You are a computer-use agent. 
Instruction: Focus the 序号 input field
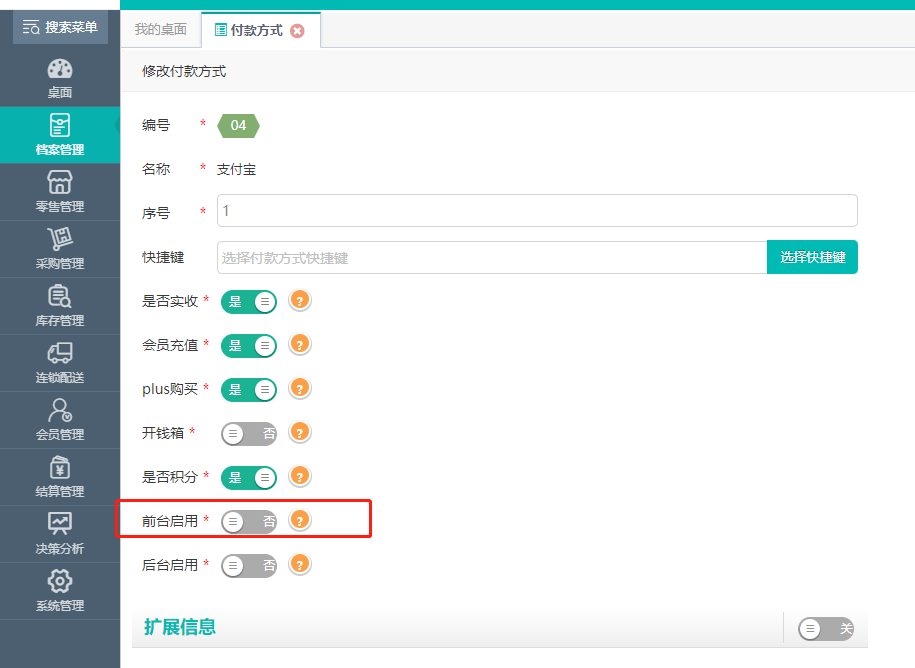537,211
